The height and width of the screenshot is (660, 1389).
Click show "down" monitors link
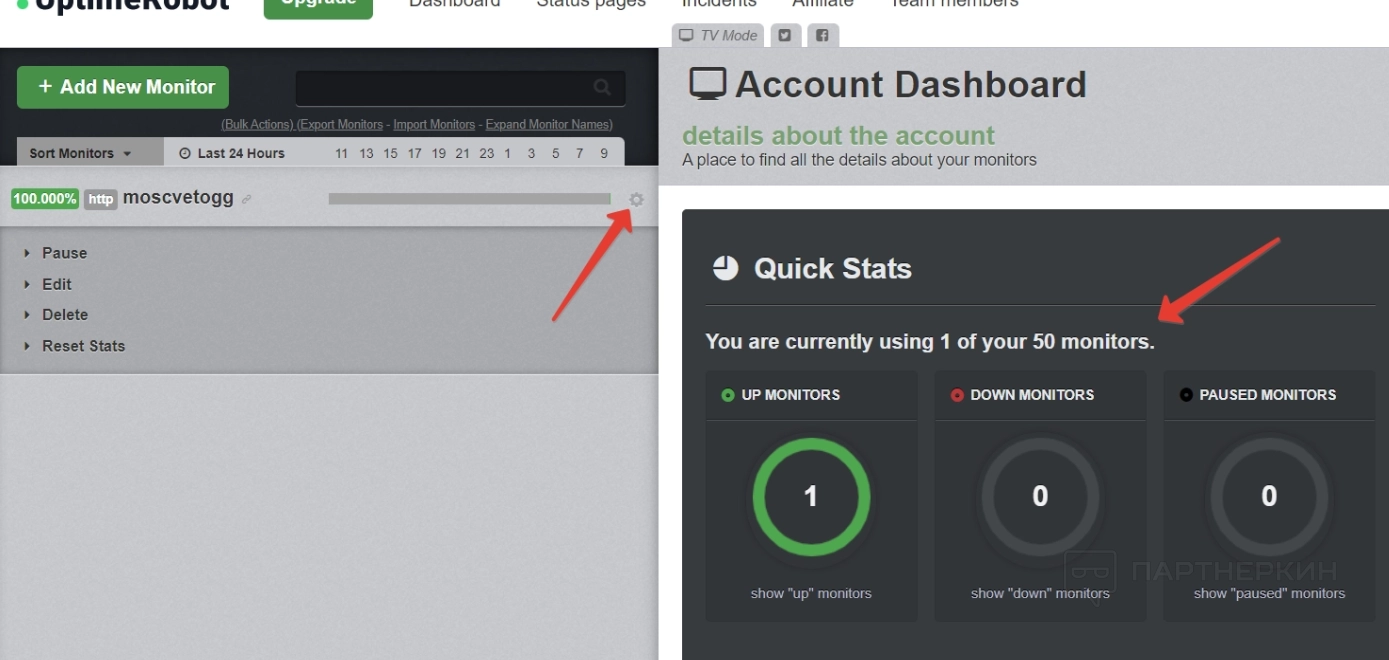coord(1040,593)
